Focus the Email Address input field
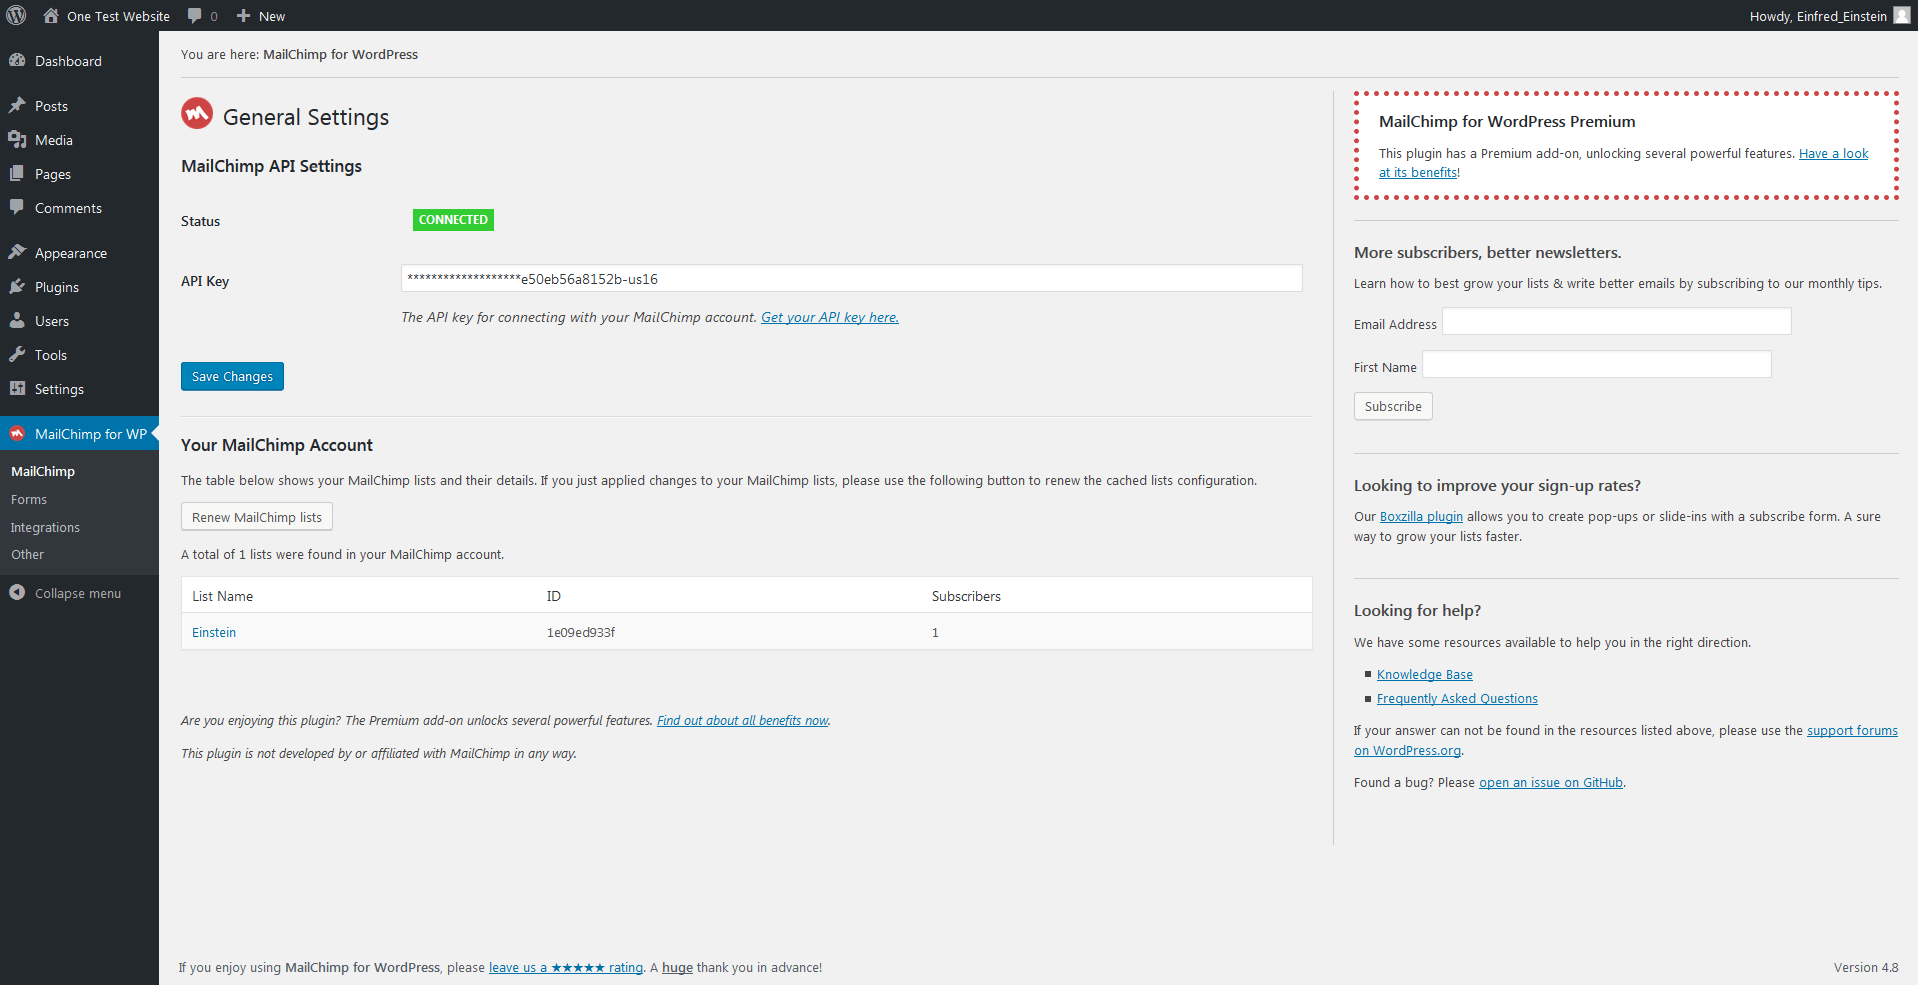The image size is (1918, 985). [x=1616, y=322]
